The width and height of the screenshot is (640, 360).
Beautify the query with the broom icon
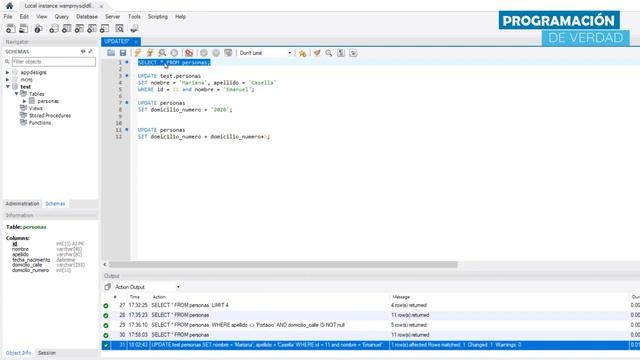click(x=317, y=53)
